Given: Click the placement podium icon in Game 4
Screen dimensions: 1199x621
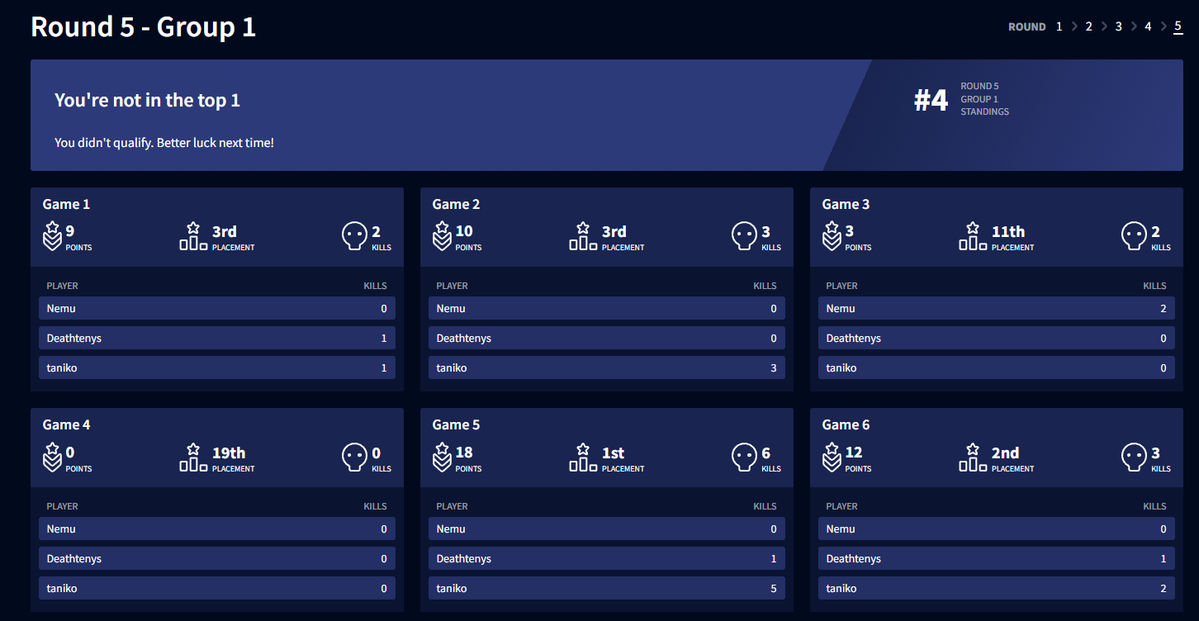Looking at the screenshot, I should (x=193, y=457).
